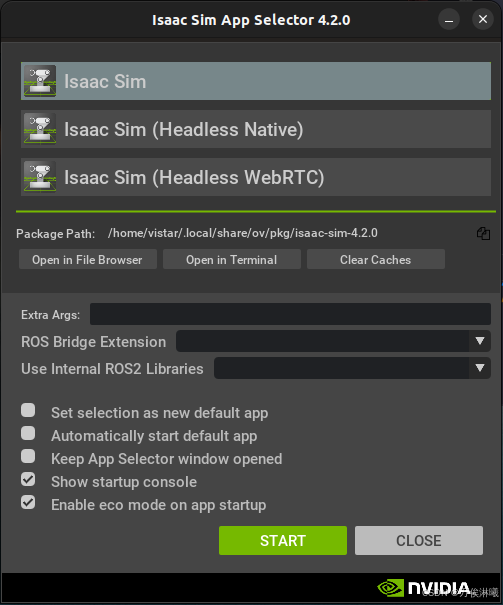This screenshot has width=503, height=605.
Task: Focus the Extra Args input field
Action: pos(290,314)
